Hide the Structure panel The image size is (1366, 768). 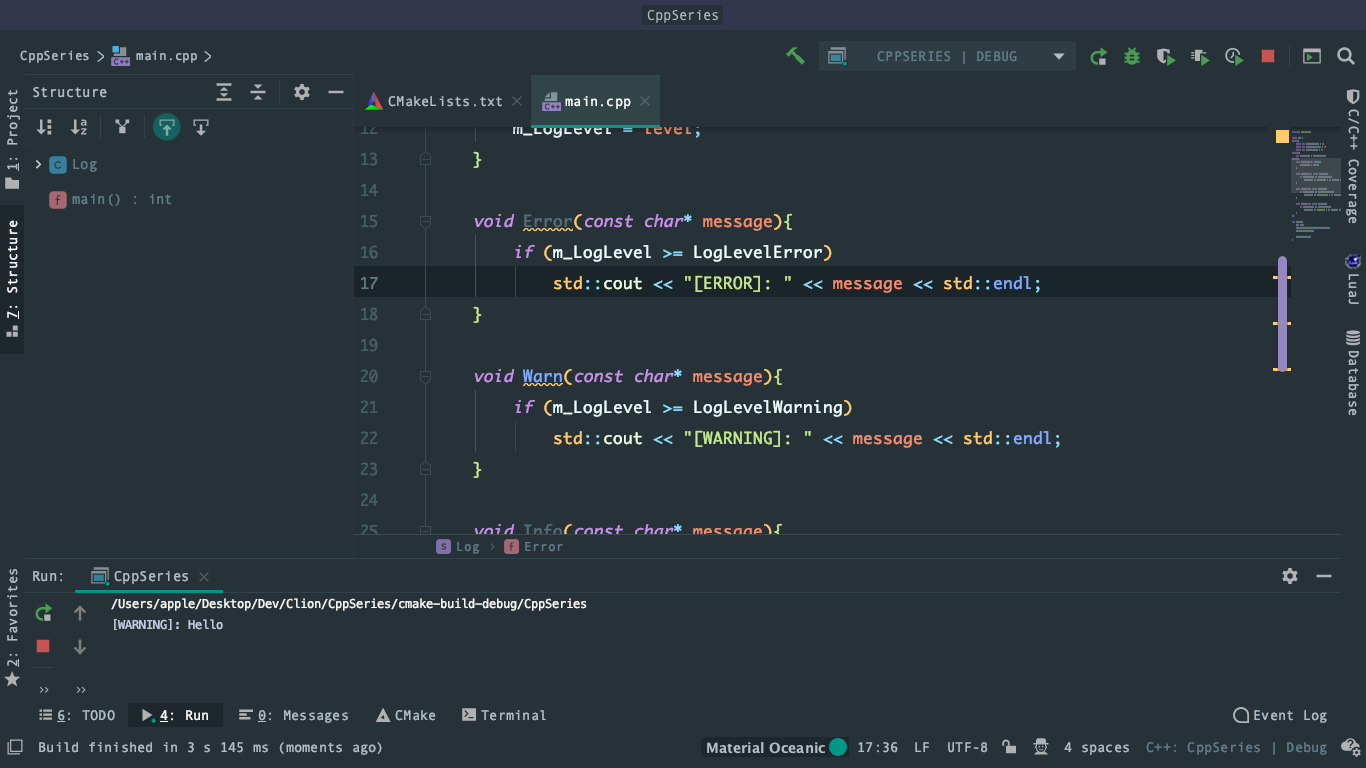coord(336,92)
